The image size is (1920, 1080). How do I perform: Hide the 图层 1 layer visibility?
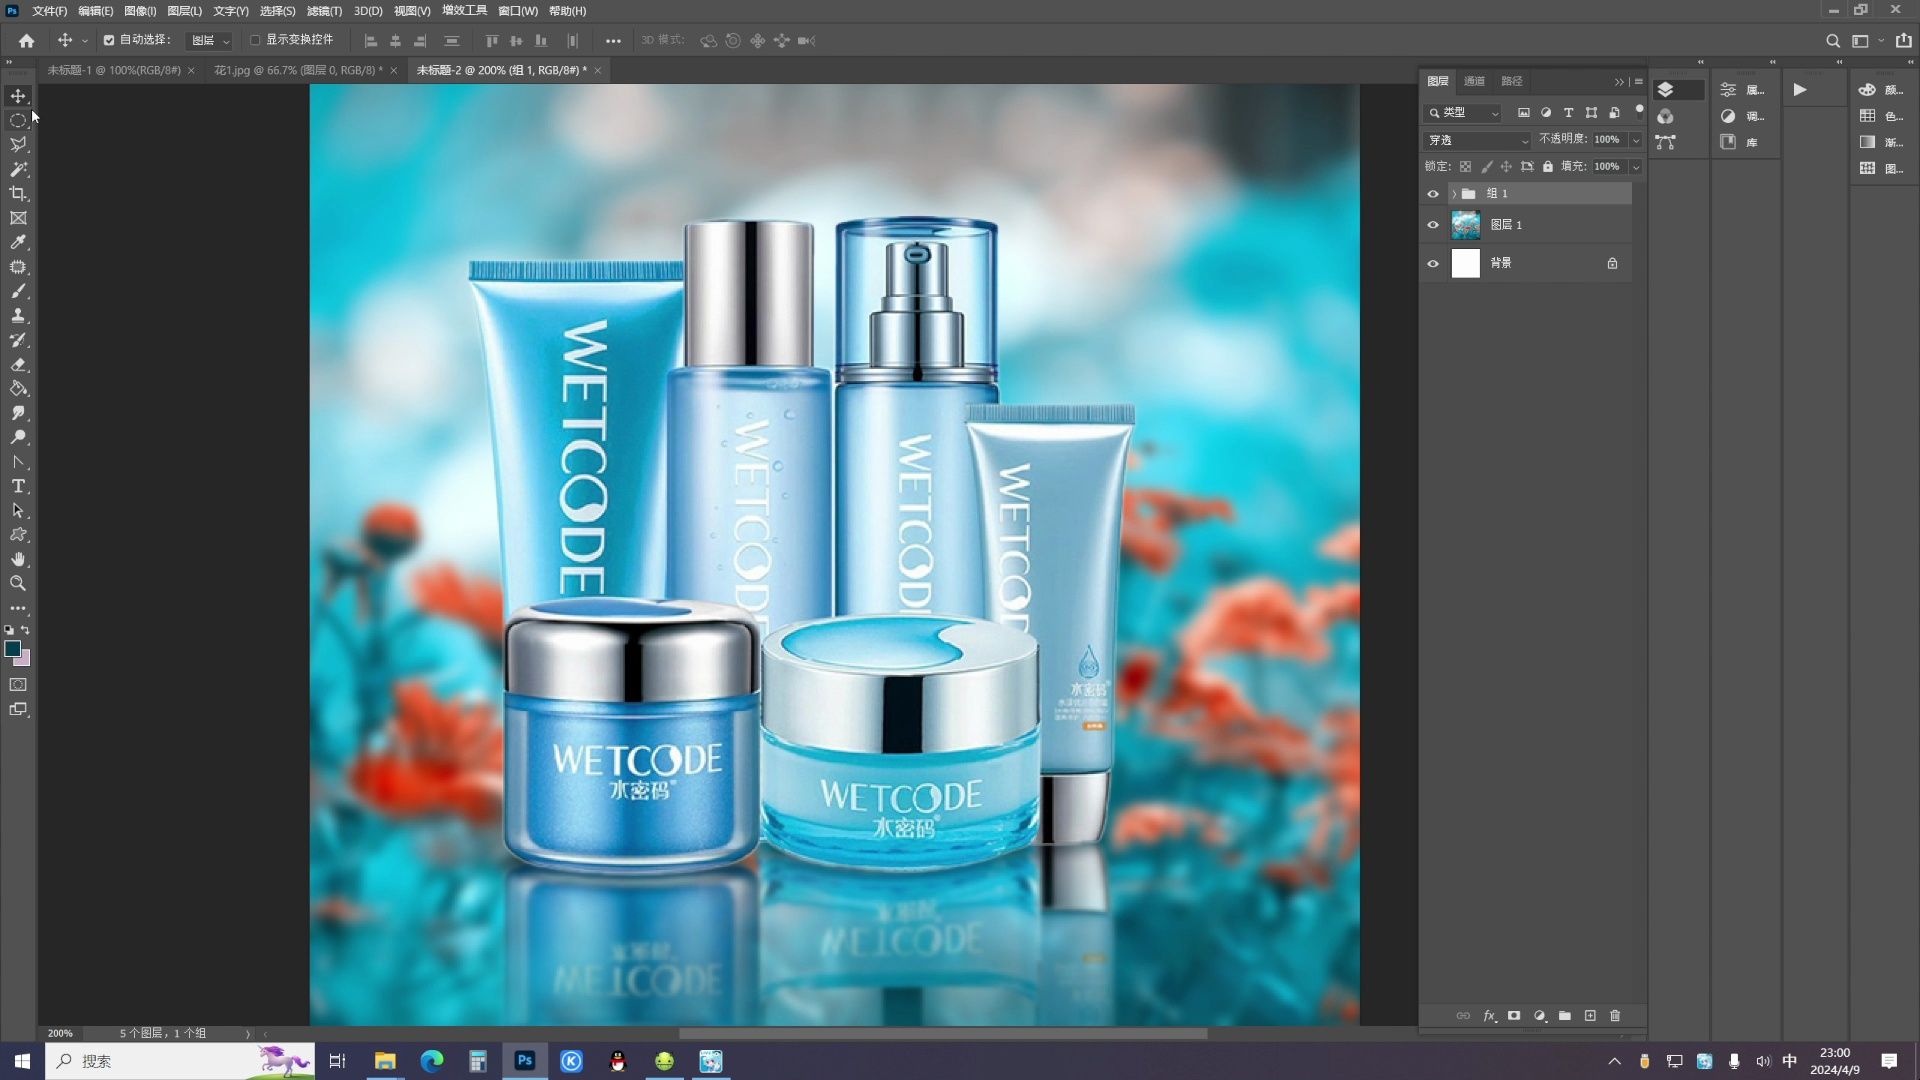[1433, 225]
